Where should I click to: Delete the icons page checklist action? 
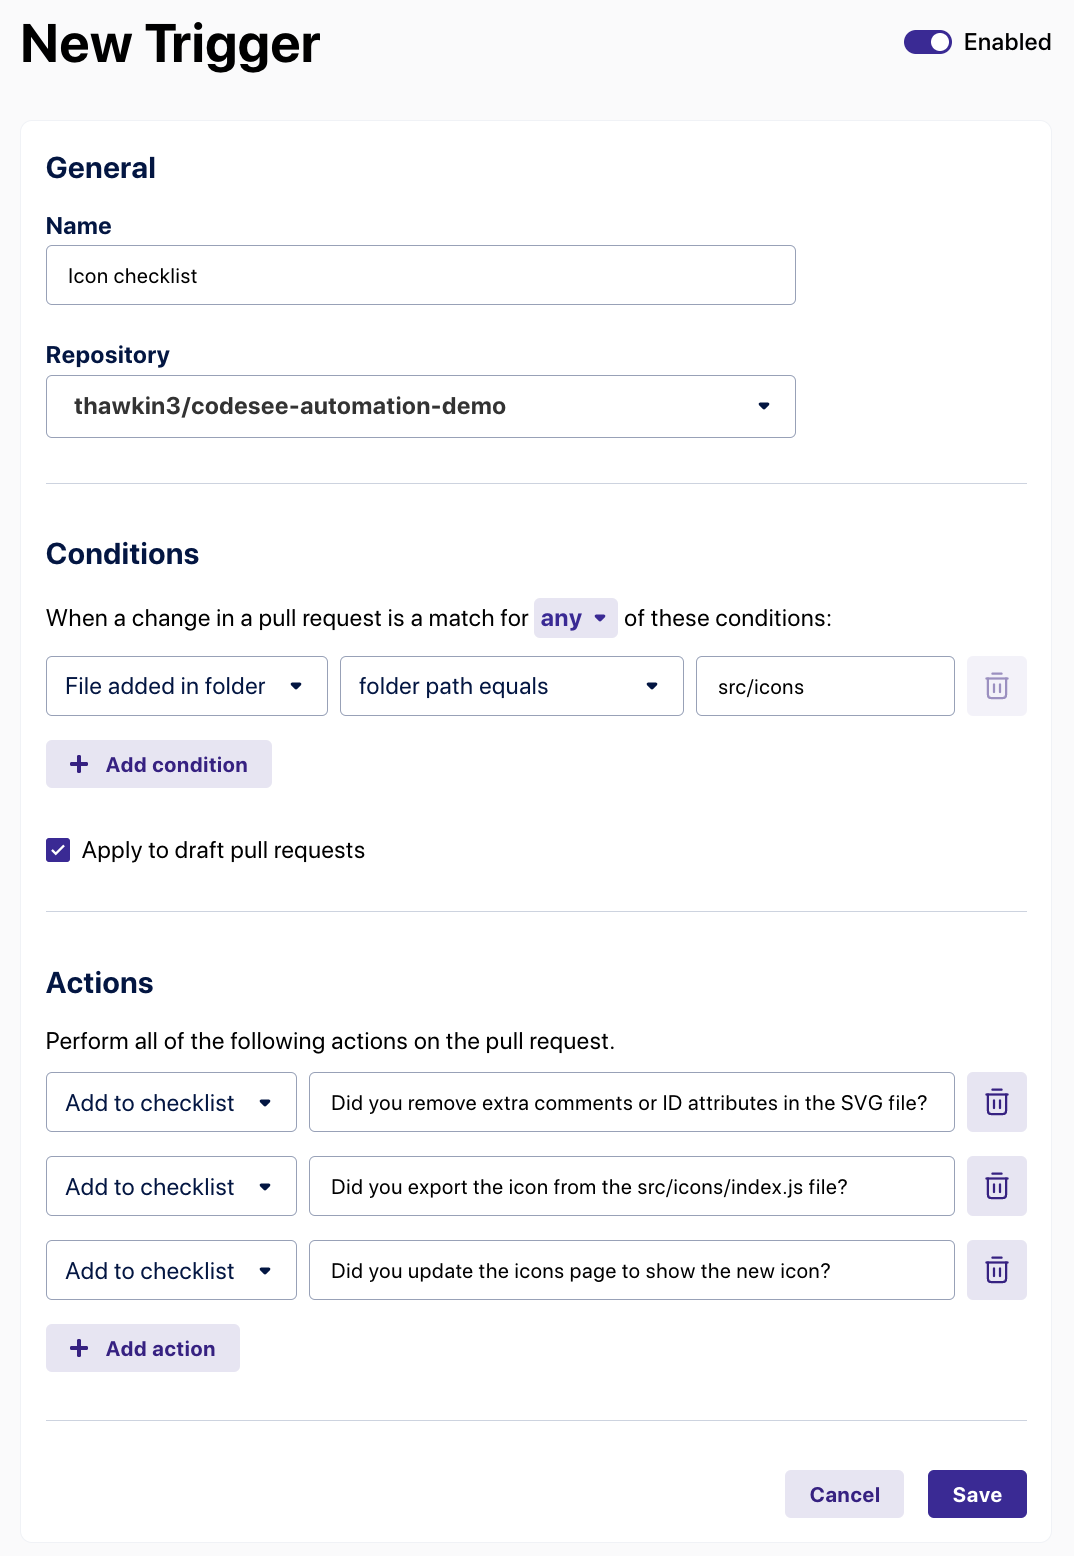click(x=996, y=1270)
